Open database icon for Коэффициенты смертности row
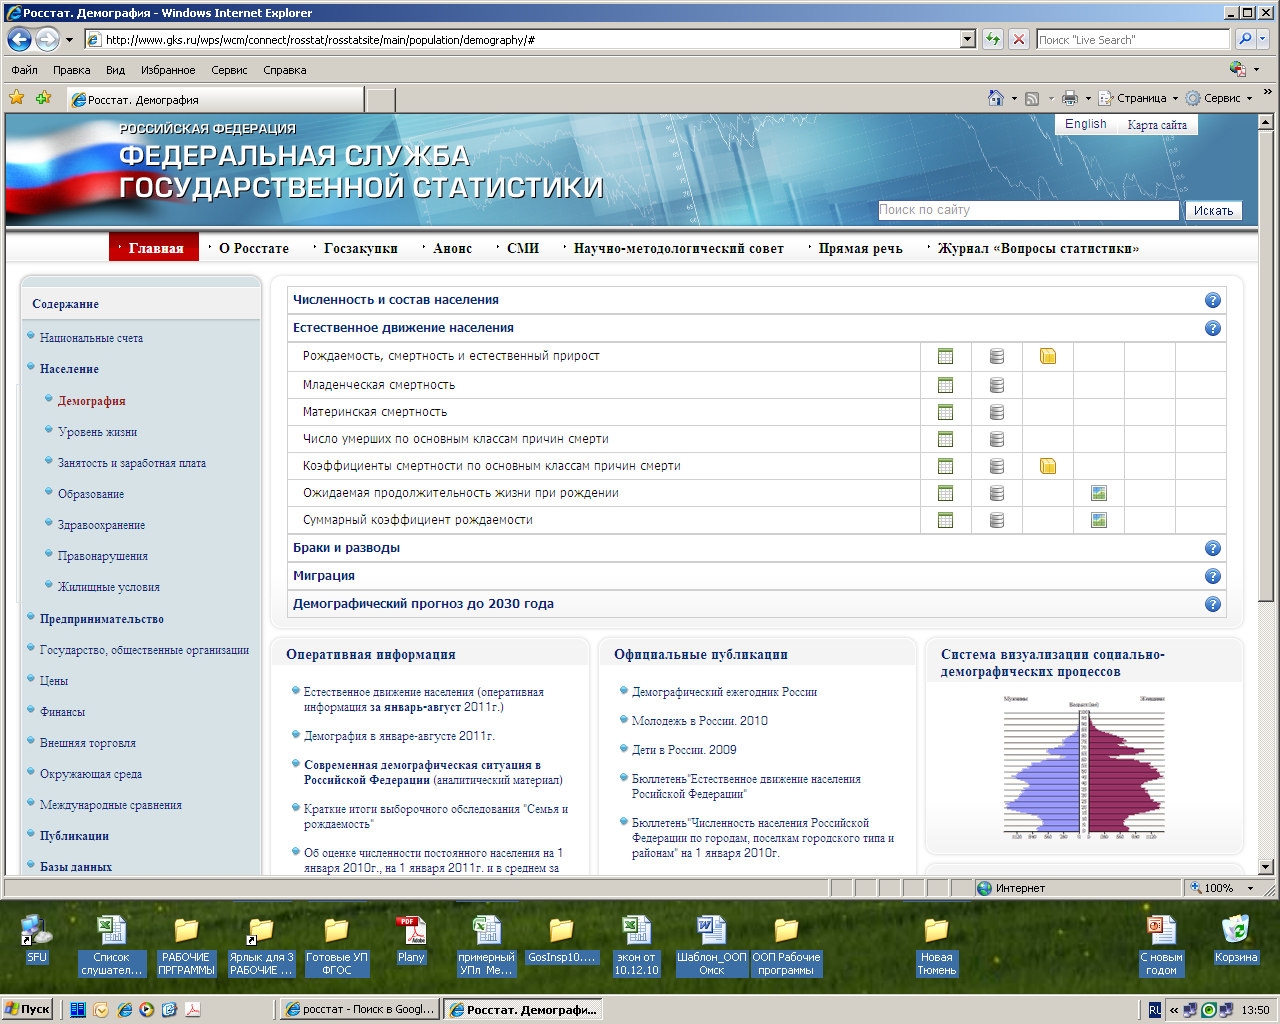 pos(997,466)
